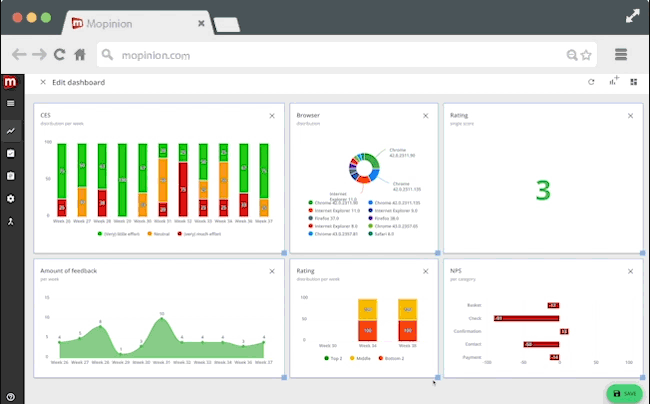Refresh the dashboard using the reload icon
This screenshot has height=404, width=650.
click(x=591, y=82)
